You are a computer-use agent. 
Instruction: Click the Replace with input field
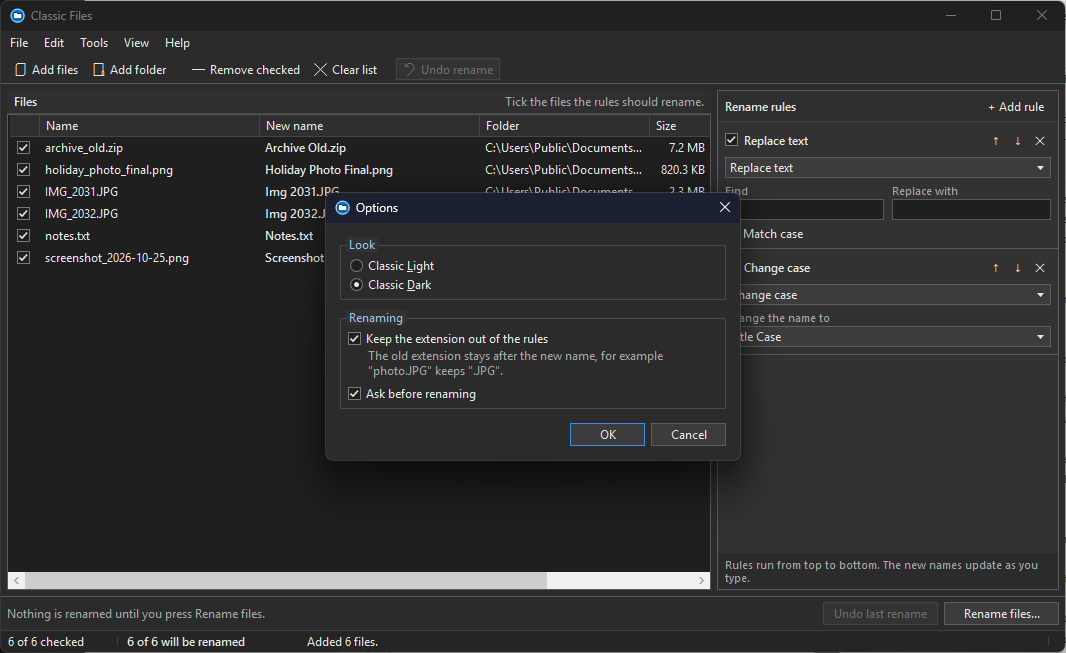971,209
